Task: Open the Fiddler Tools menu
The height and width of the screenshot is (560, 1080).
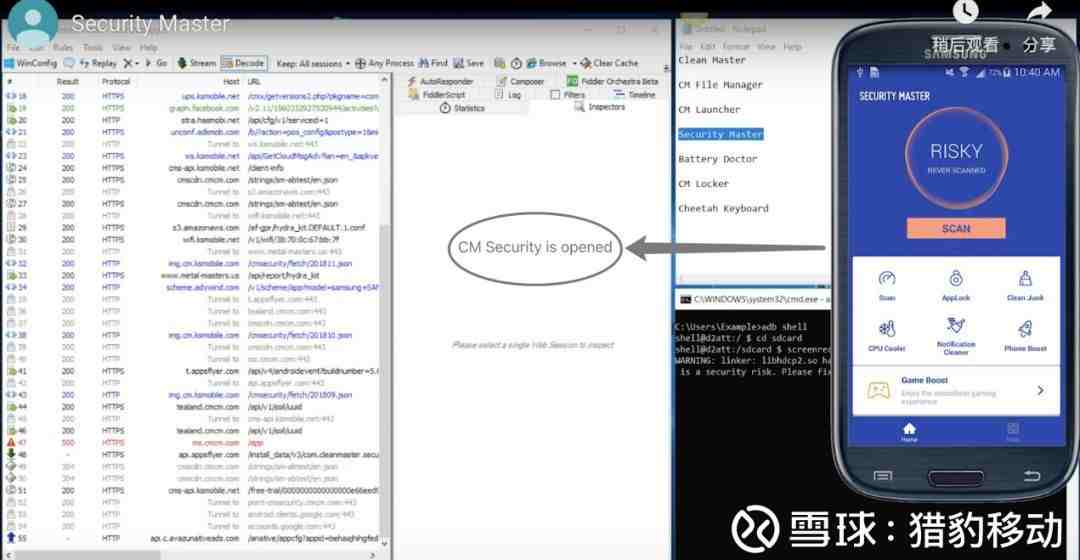Action: coord(93,48)
